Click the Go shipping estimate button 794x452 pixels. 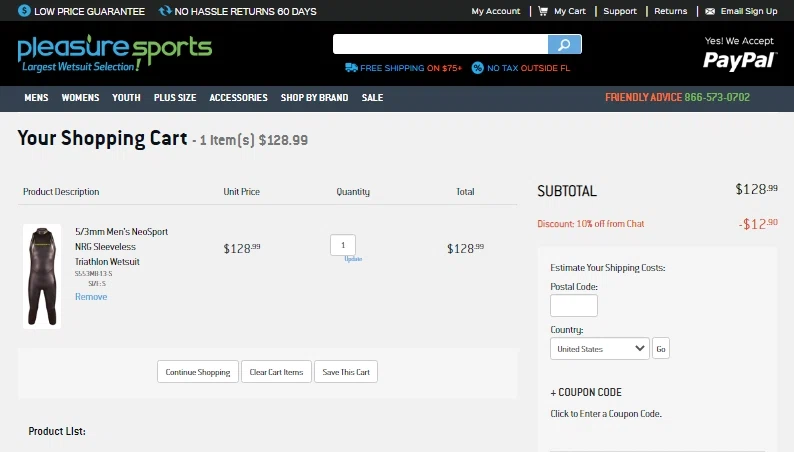coord(661,349)
